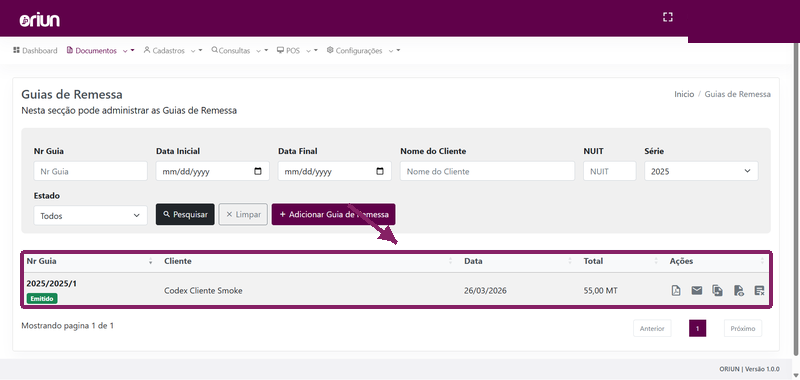
Task: Click the ORIUN logo
Action: pos(40,20)
